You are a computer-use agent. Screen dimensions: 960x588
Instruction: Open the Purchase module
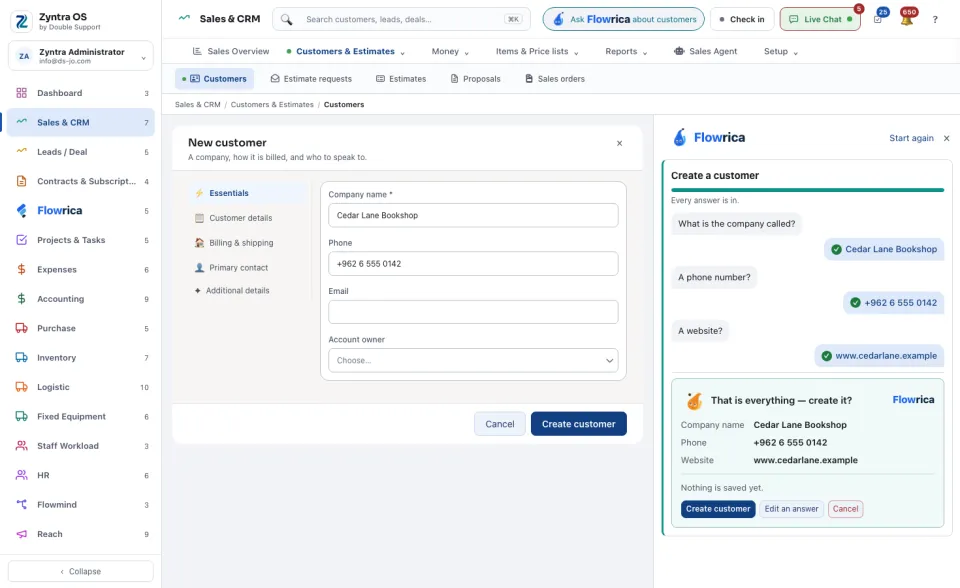point(81,328)
